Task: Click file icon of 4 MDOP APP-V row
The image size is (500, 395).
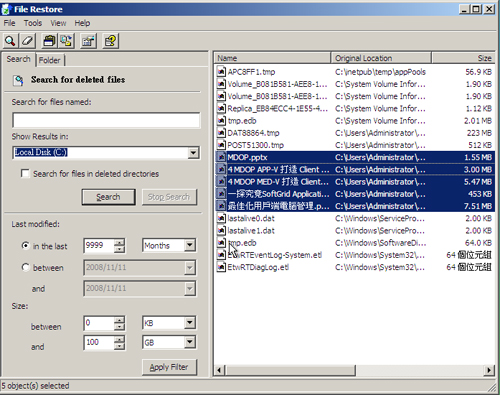Action: 221,169
